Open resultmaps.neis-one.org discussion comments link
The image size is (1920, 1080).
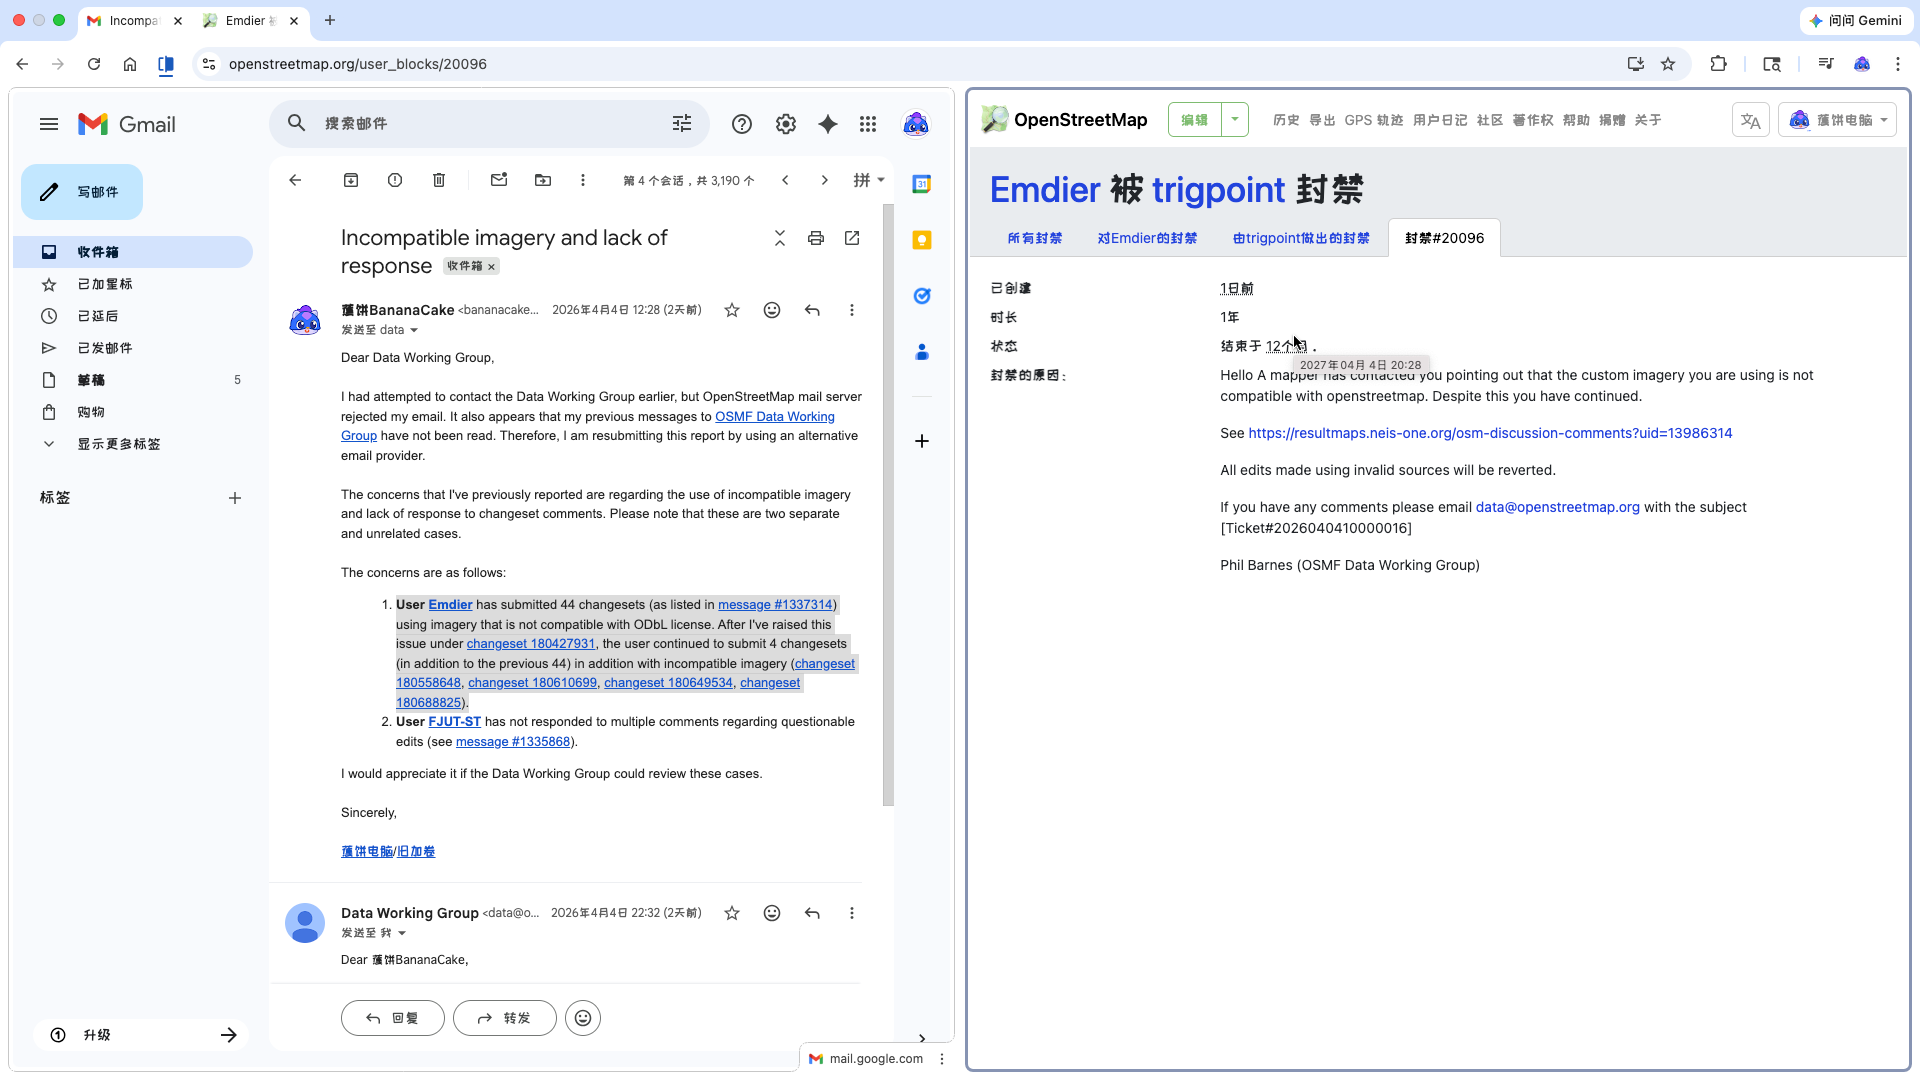pos(1490,433)
